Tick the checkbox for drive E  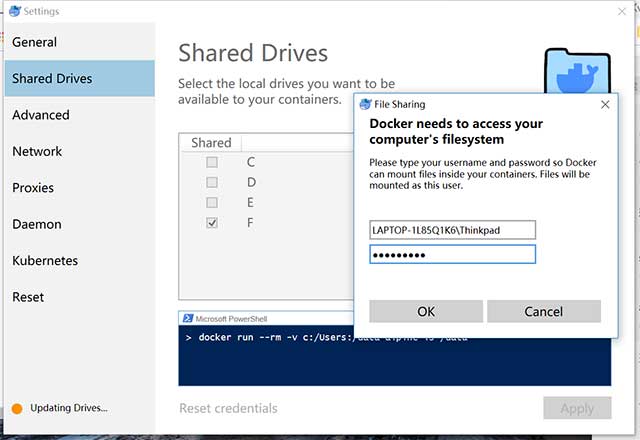tap(212, 202)
